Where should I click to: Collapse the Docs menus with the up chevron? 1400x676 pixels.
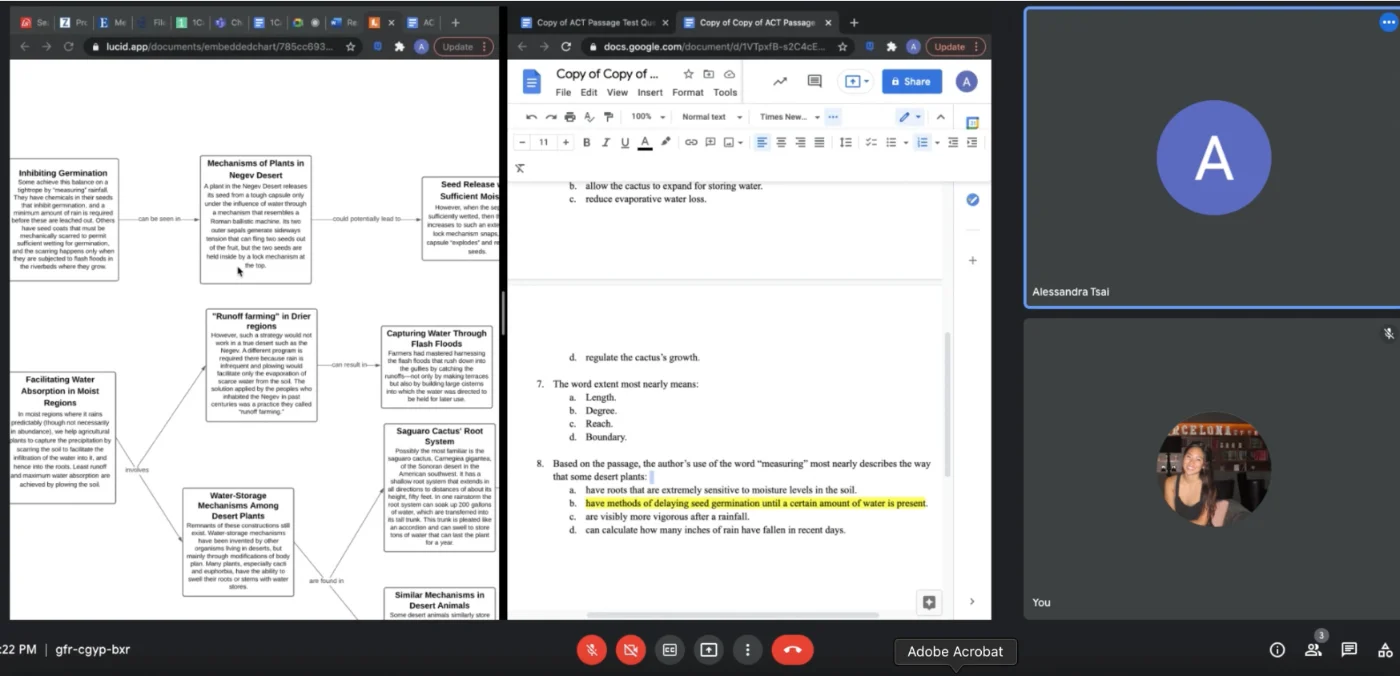940,117
